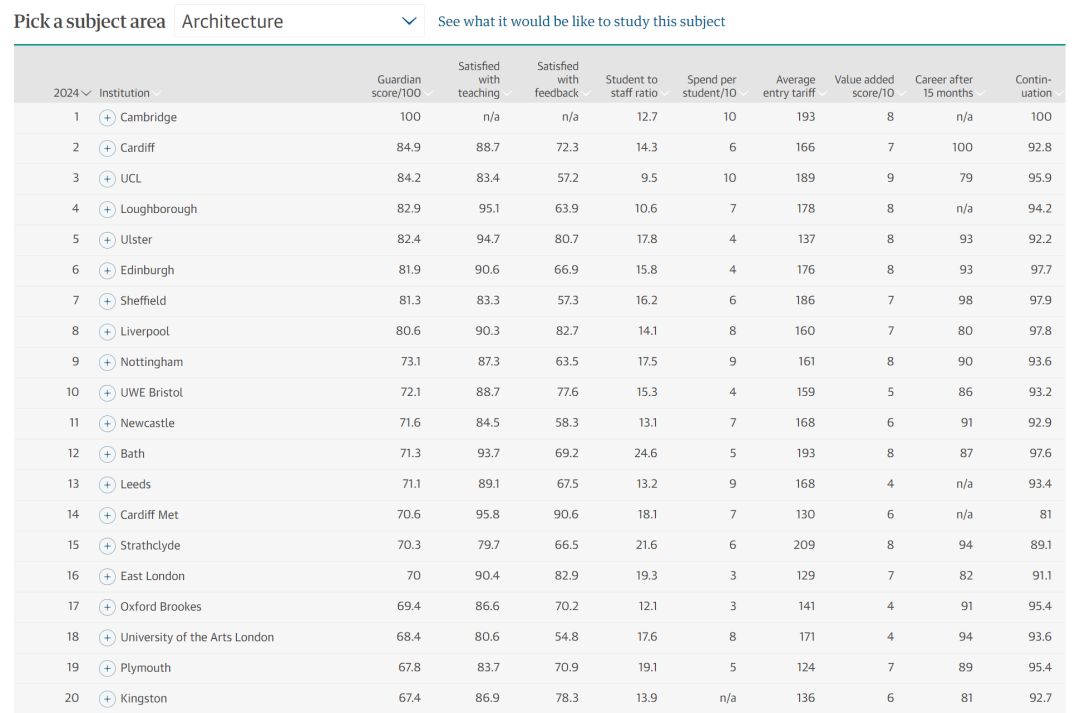1080x713 pixels.
Task: Expand the Cardiff row plus icon
Action: point(107,148)
